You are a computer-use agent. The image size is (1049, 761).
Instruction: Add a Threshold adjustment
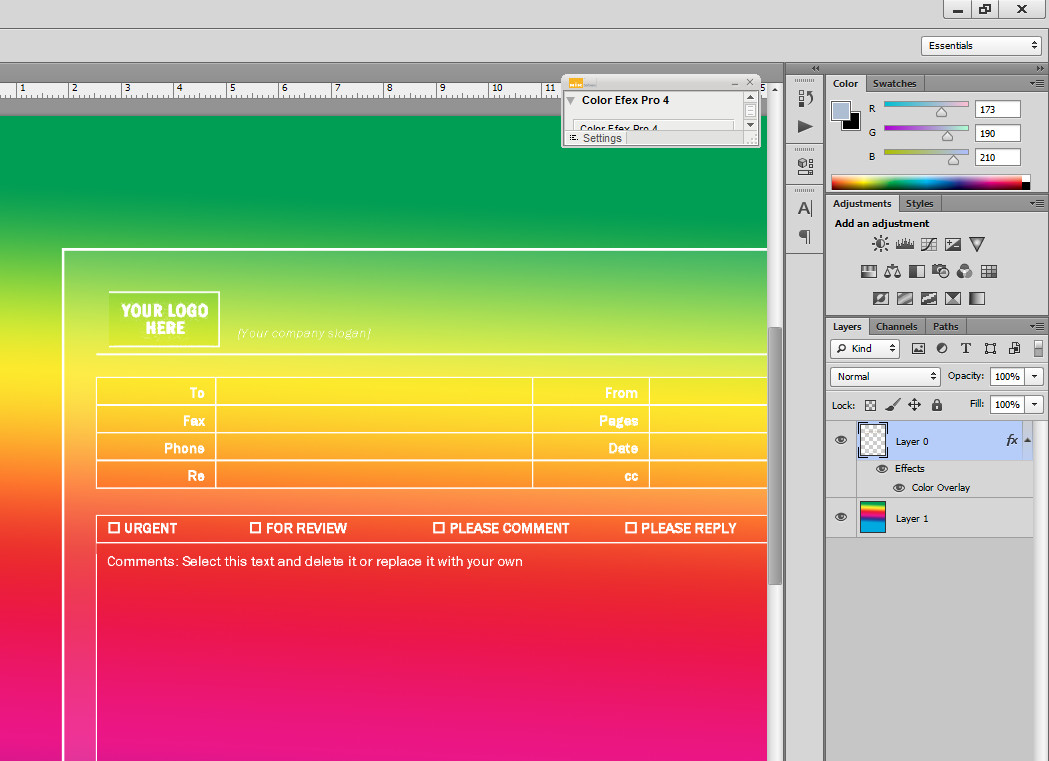(929, 298)
